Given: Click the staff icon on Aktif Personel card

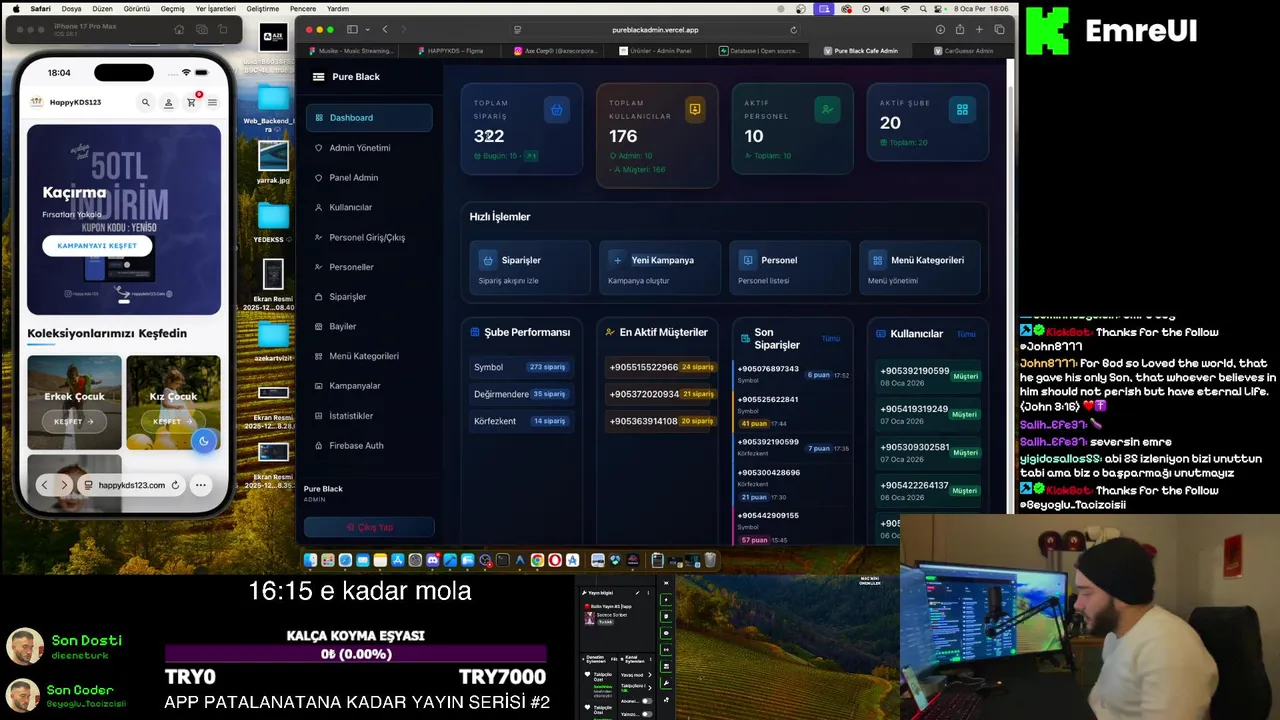Looking at the screenshot, I should pyautogui.click(x=827, y=110).
